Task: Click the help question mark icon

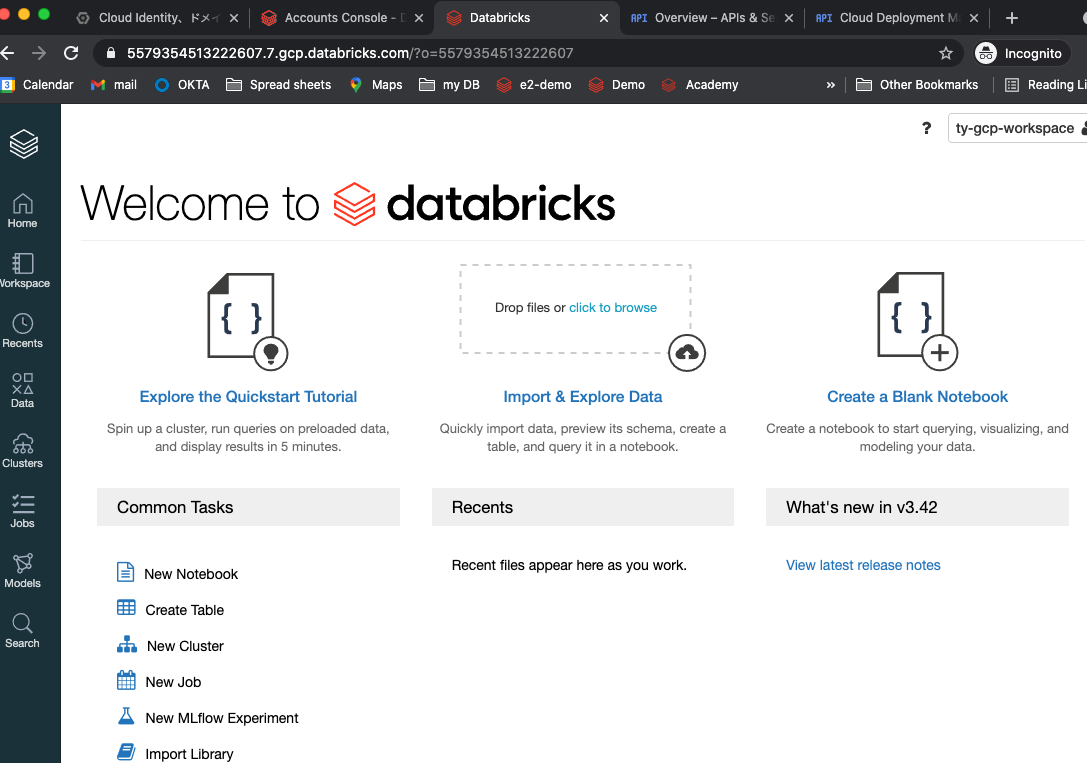Action: tap(926, 128)
